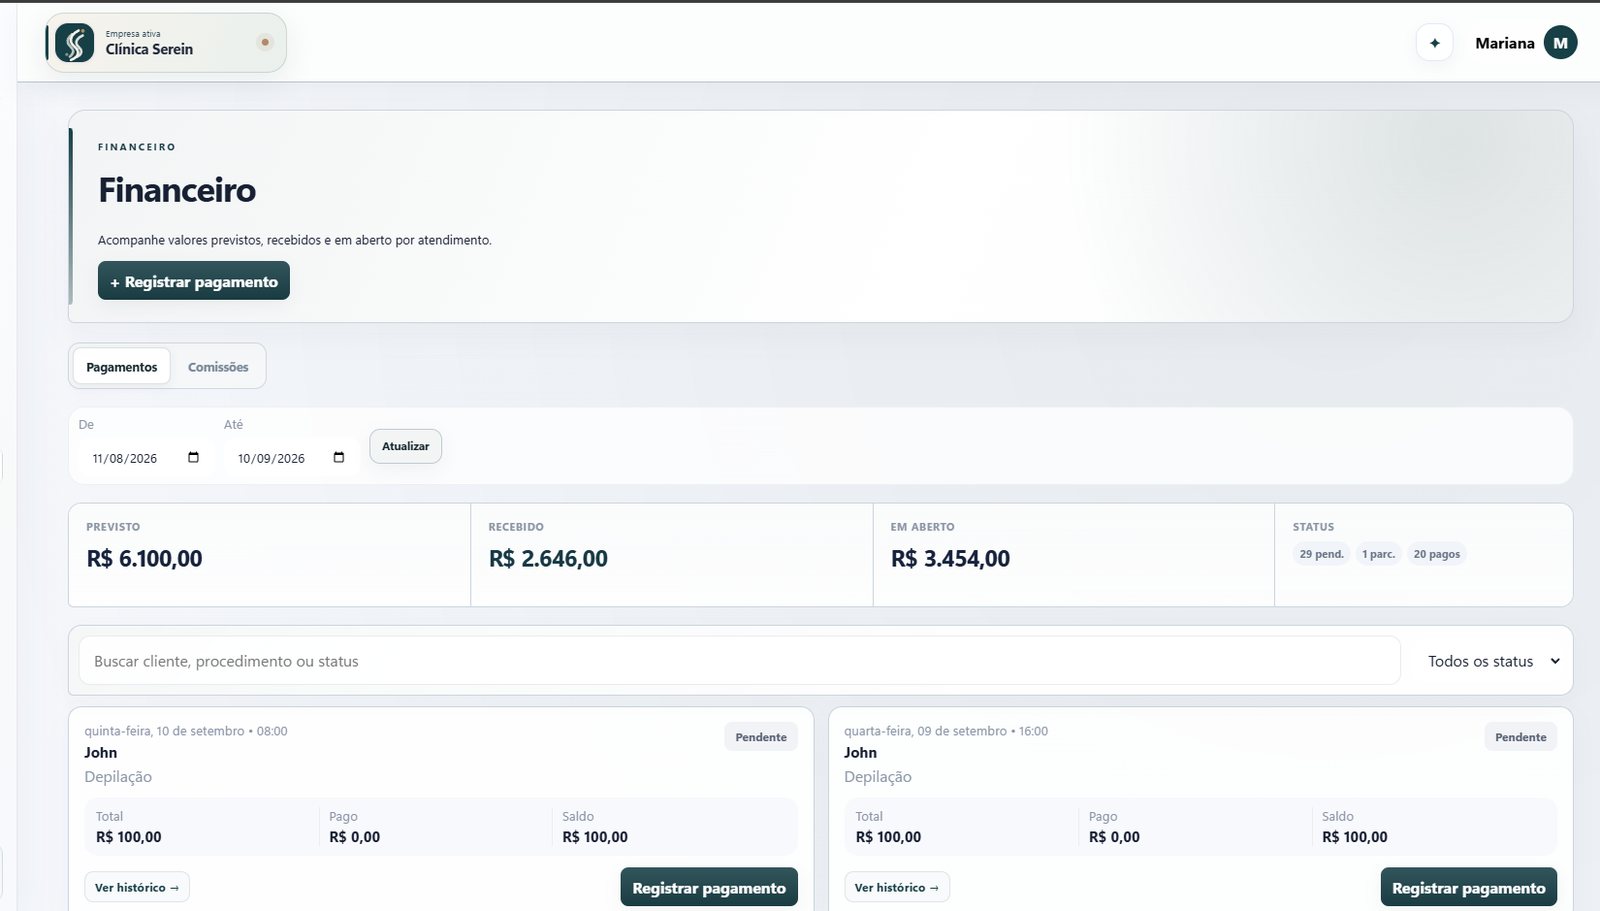Click the 1 parc. status chip
The width and height of the screenshot is (1600, 911).
pos(1378,554)
